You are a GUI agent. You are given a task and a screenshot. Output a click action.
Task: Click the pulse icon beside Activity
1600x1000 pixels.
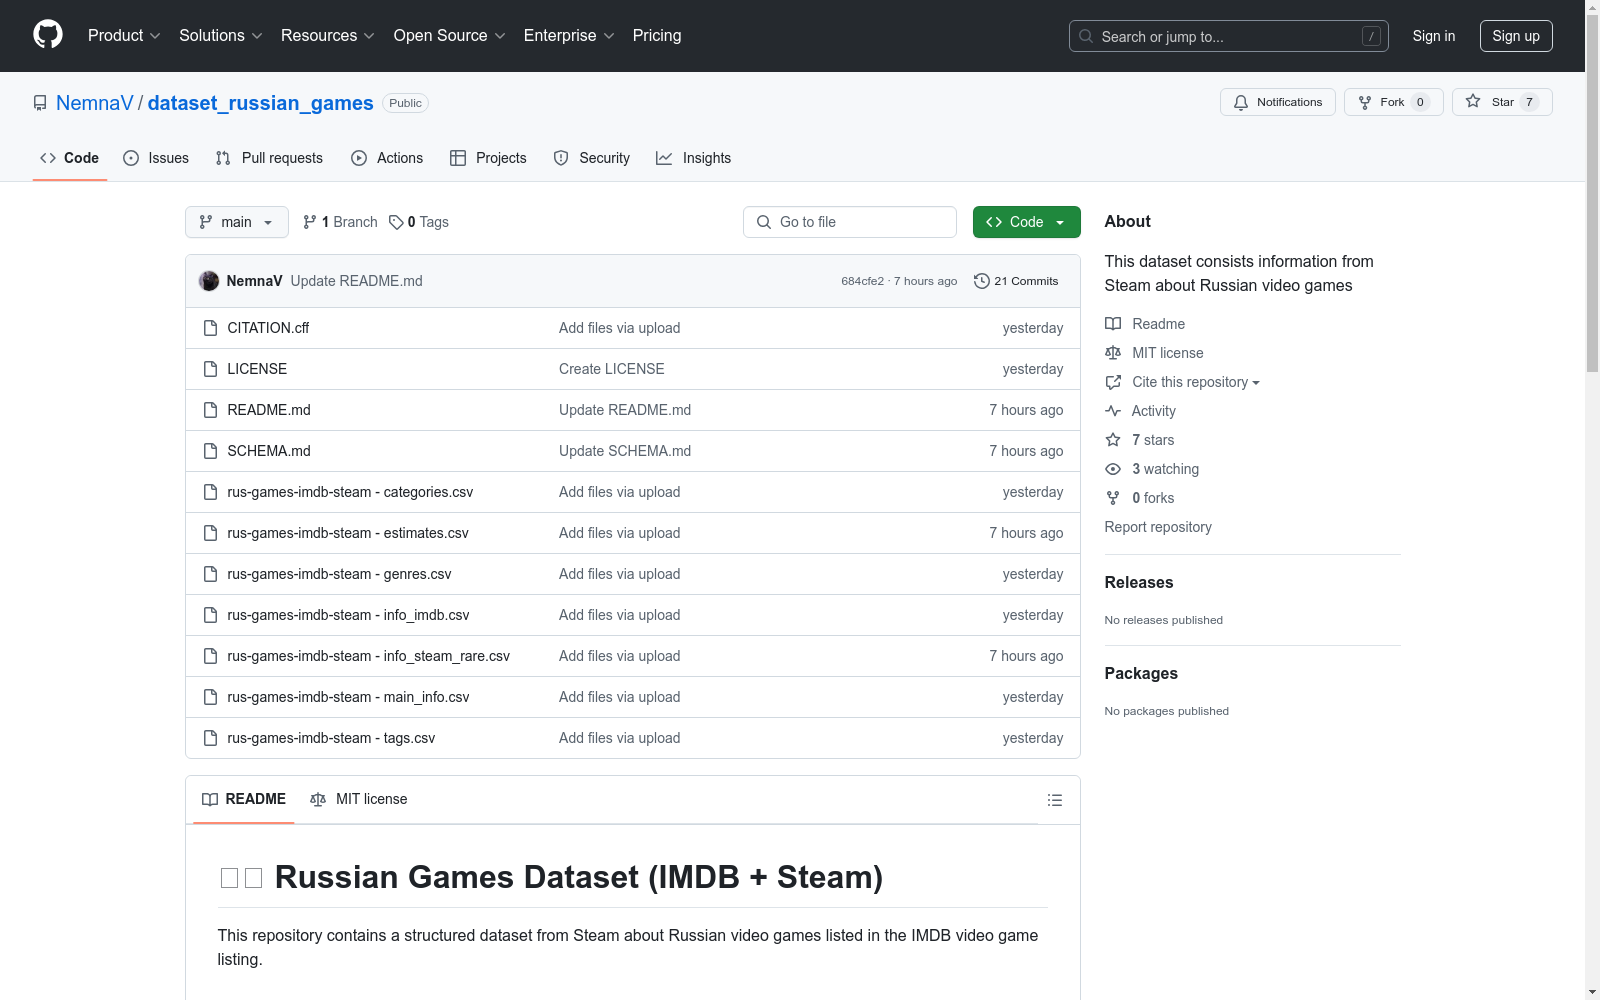(x=1113, y=411)
